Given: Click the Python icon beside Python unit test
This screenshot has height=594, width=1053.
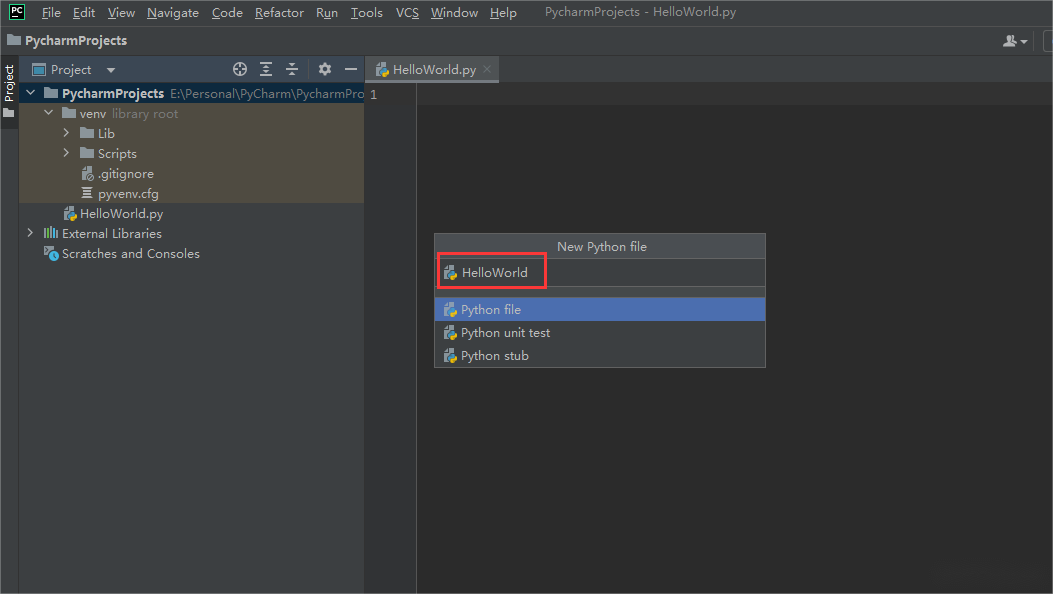Looking at the screenshot, I should pos(451,333).
